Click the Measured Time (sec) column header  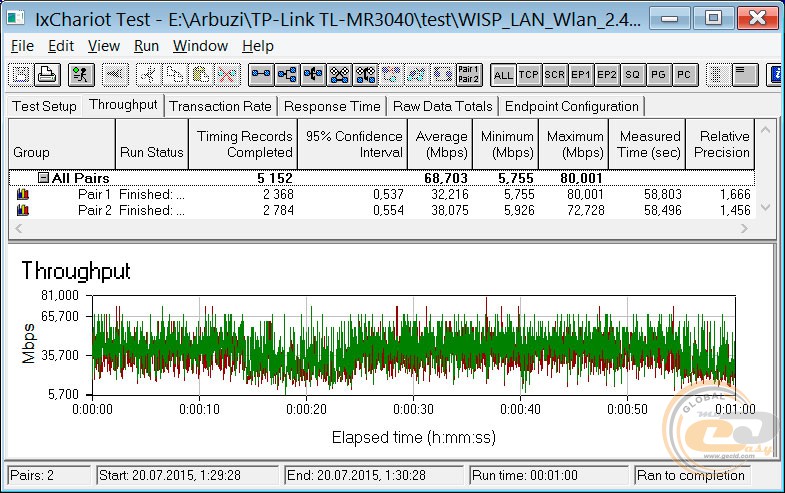coord(647,144)
